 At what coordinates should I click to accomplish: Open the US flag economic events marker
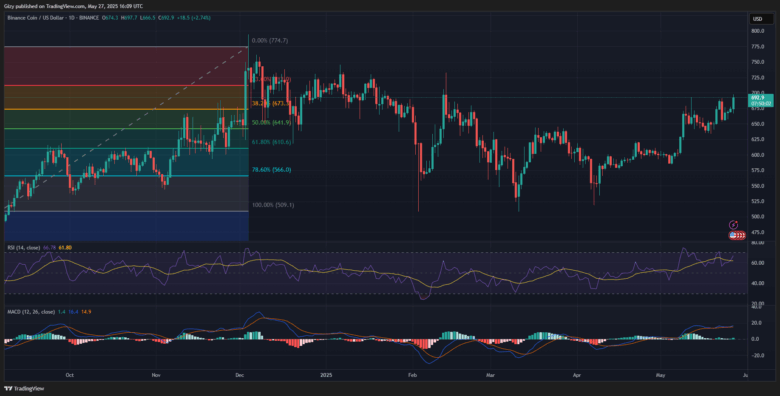point(733,236)
